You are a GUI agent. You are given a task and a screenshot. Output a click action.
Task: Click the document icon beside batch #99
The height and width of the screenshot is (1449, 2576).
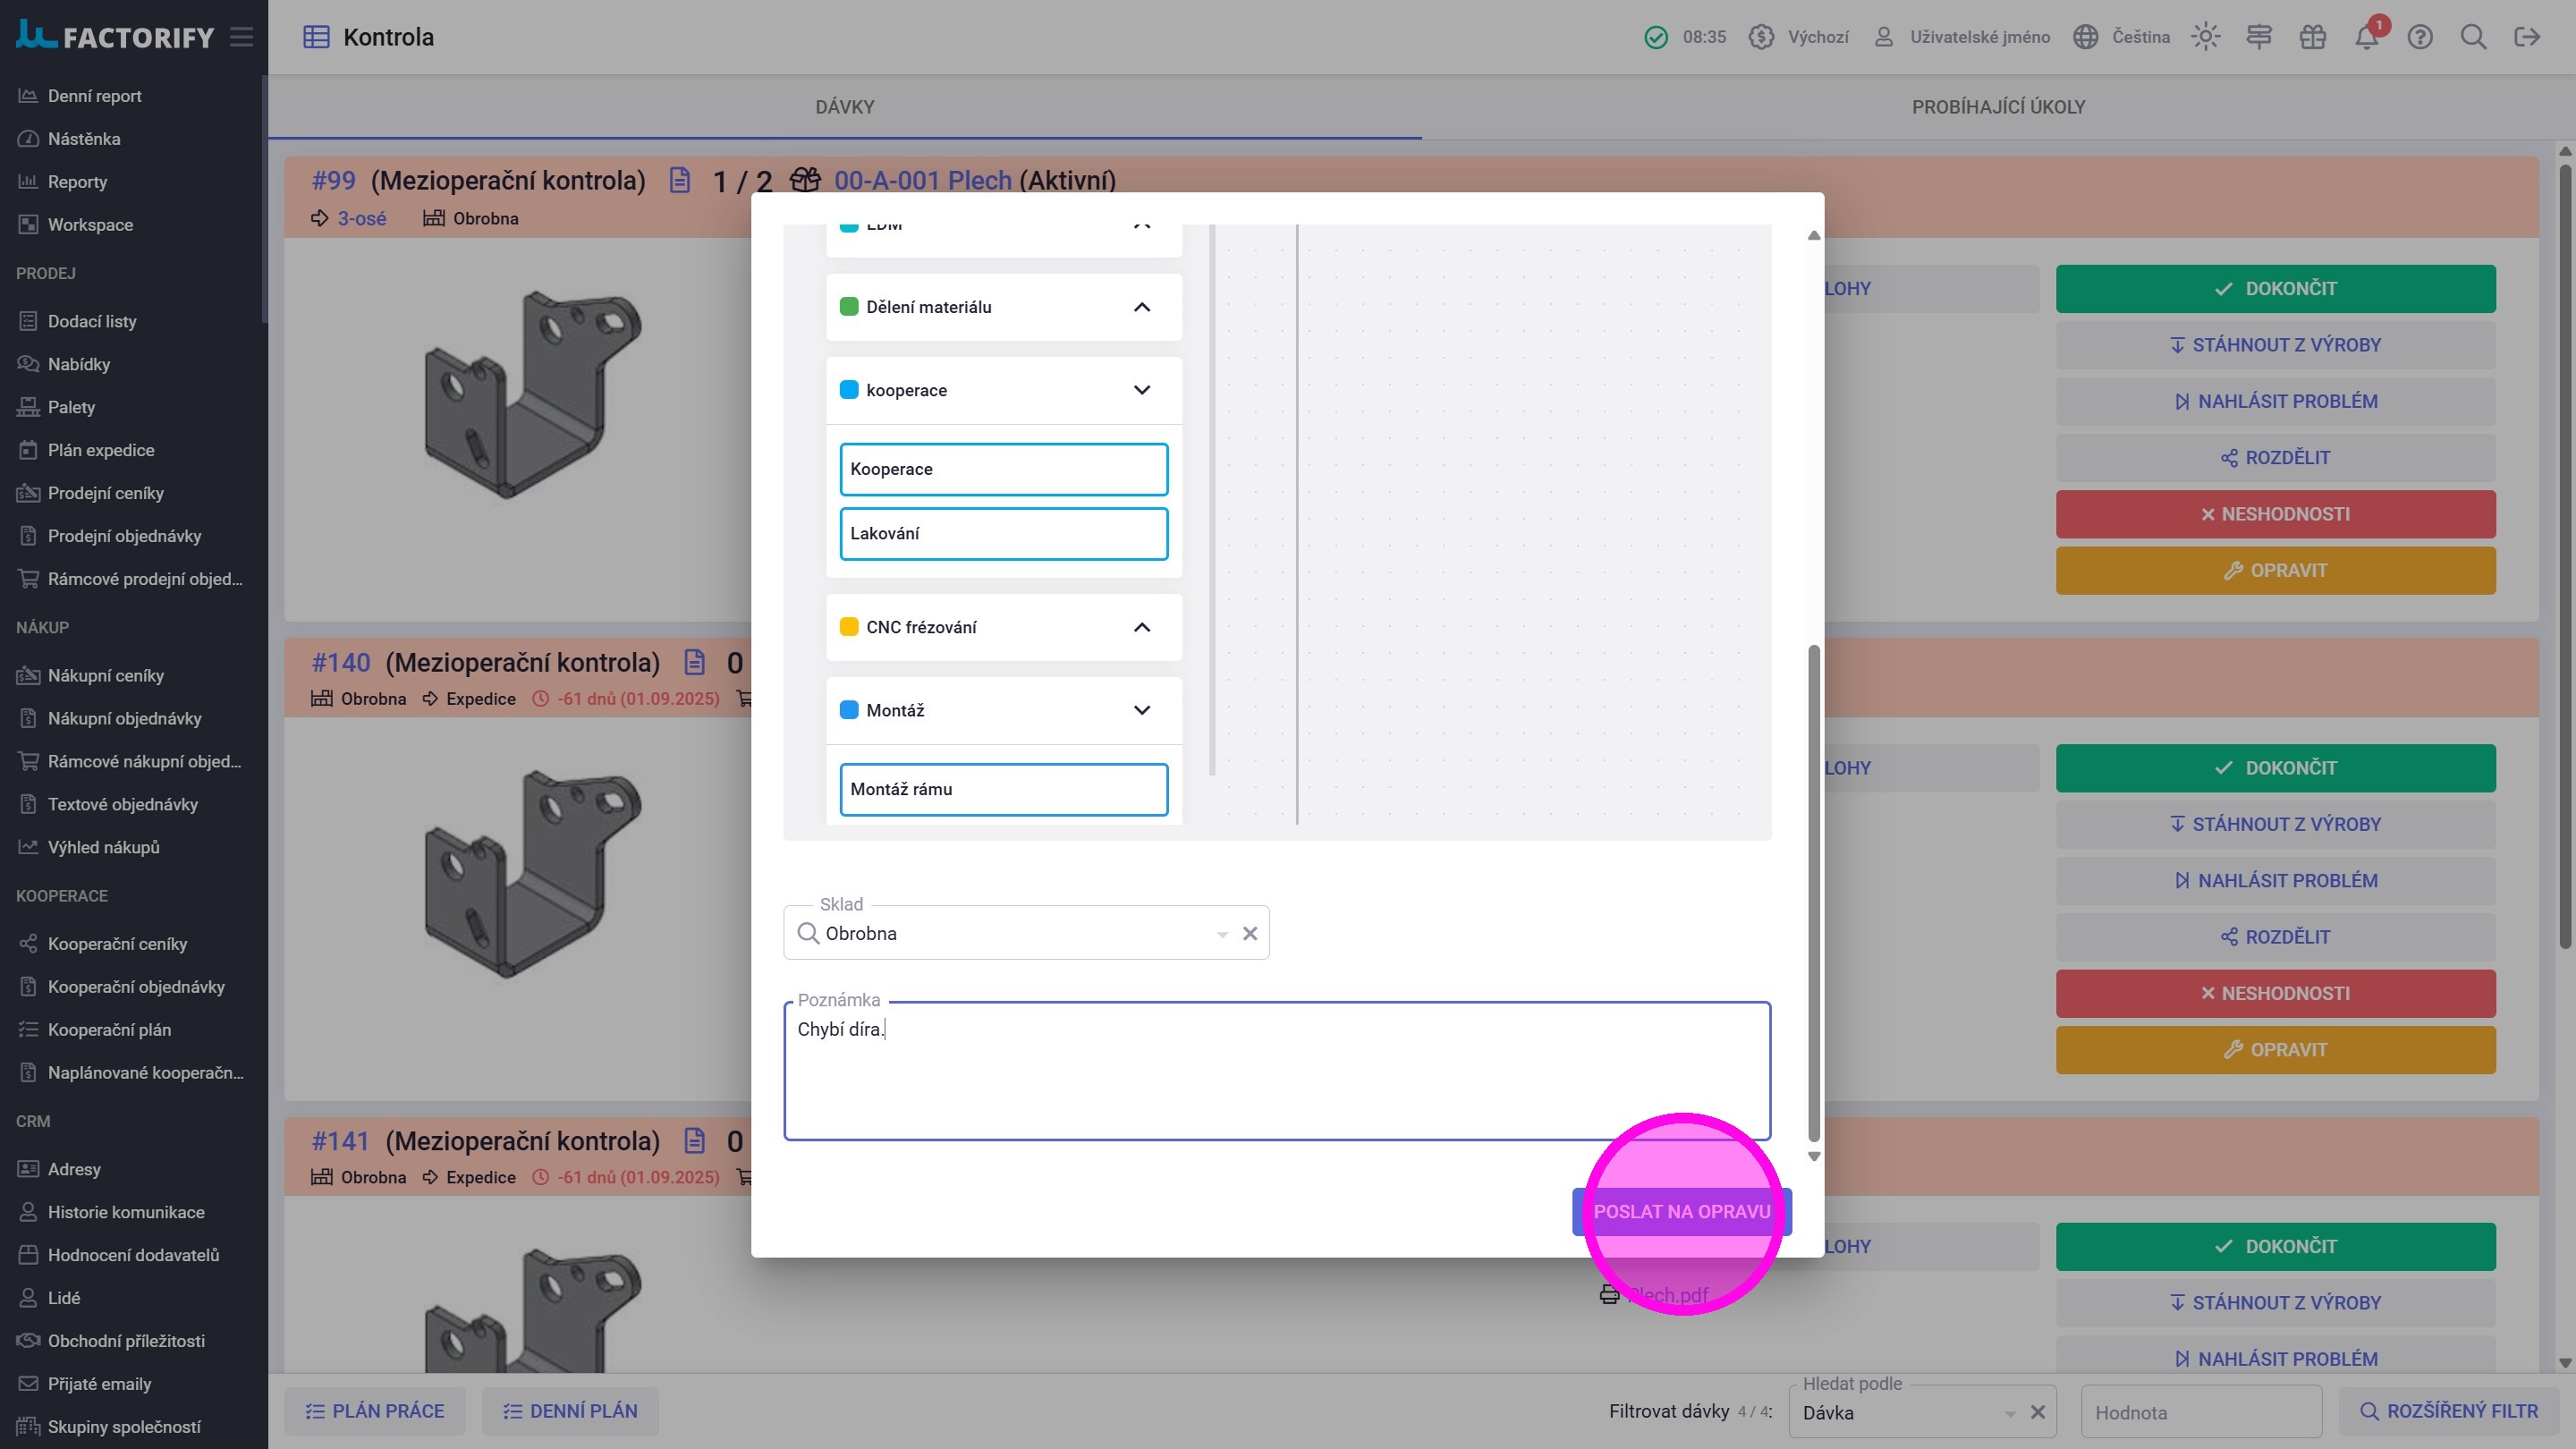[x=680, y=181]
